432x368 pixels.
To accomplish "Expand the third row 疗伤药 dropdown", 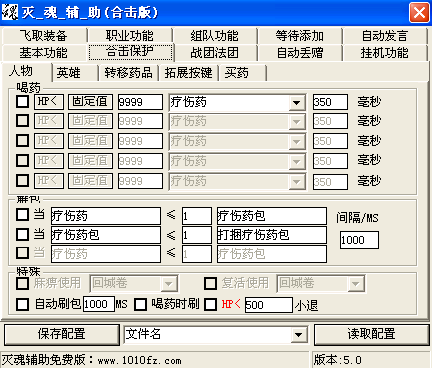I will (x=296, y=142).
